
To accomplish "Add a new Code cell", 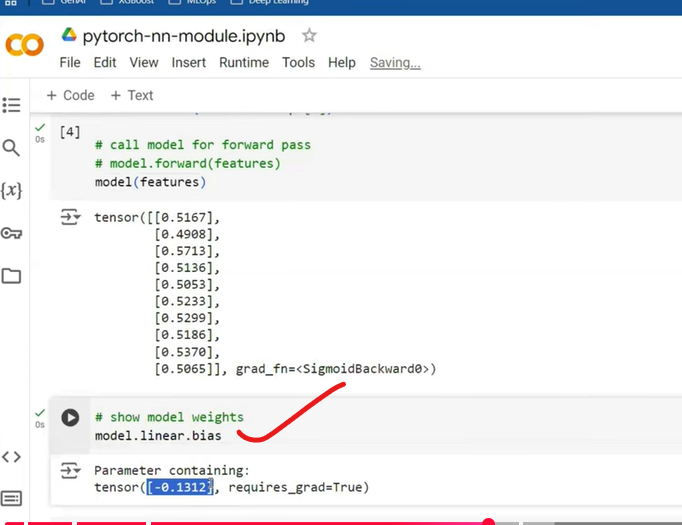I will [x=70, y=95].
